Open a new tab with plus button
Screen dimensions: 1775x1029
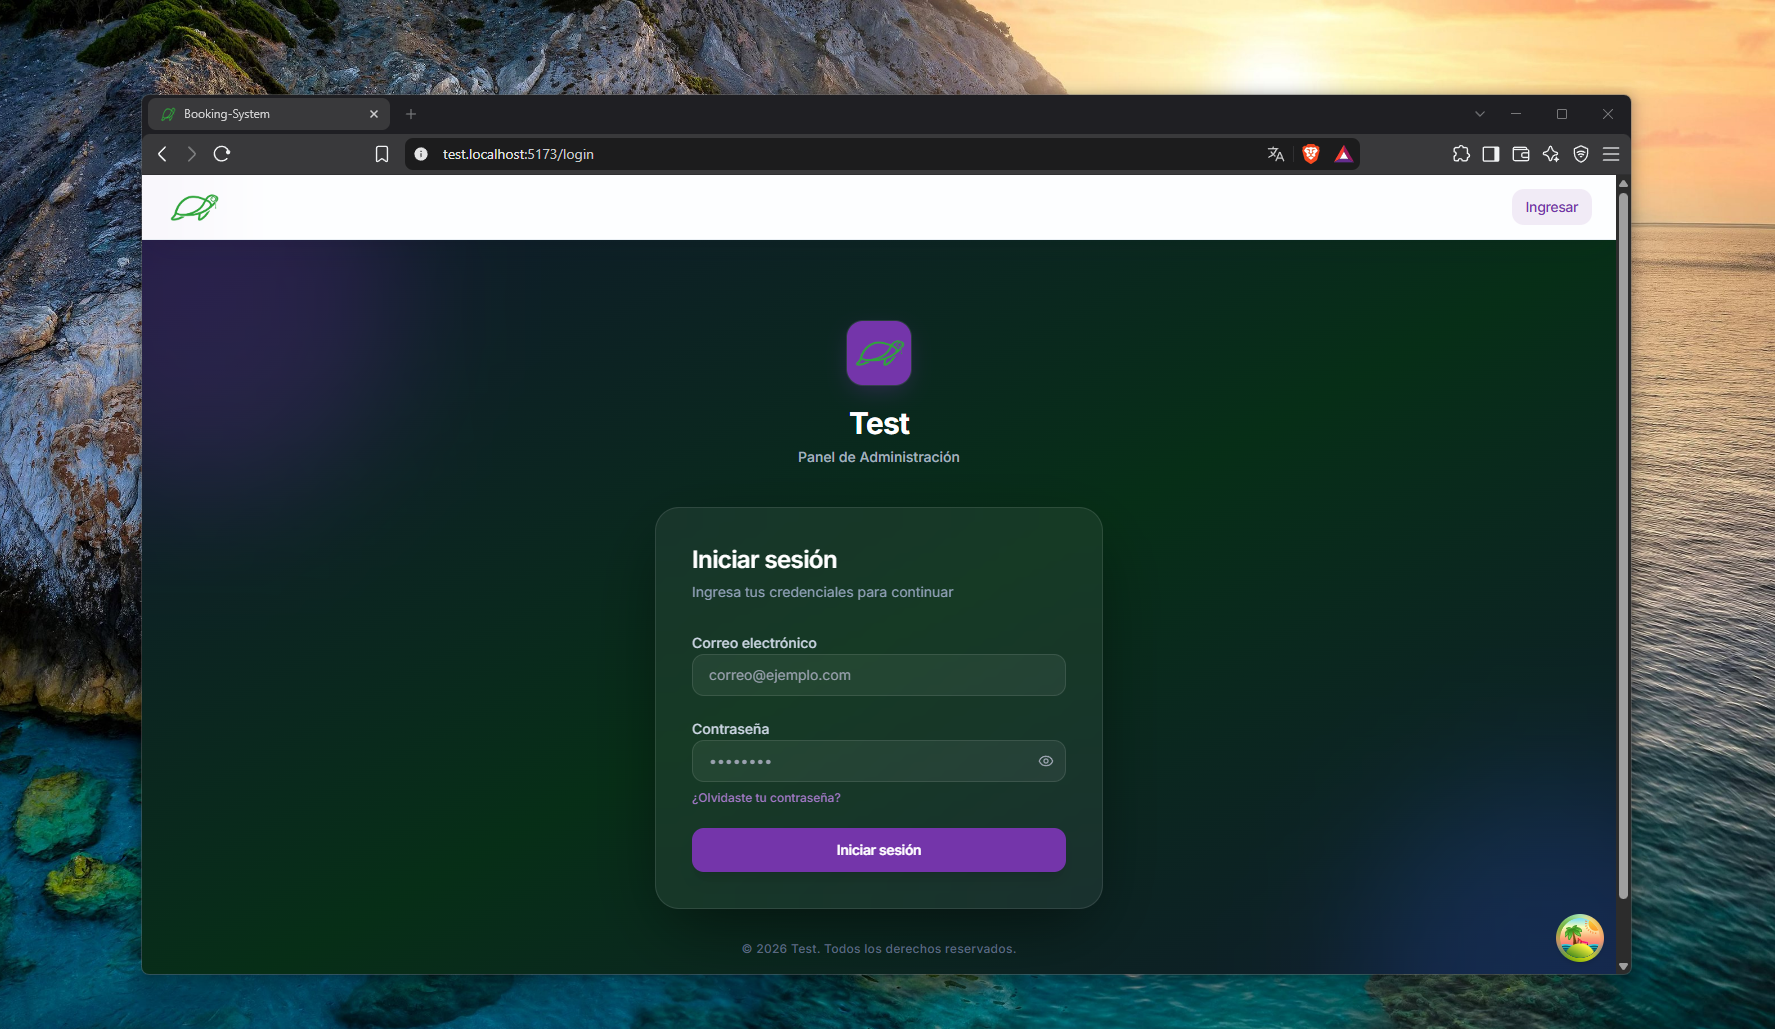point(411,114)
